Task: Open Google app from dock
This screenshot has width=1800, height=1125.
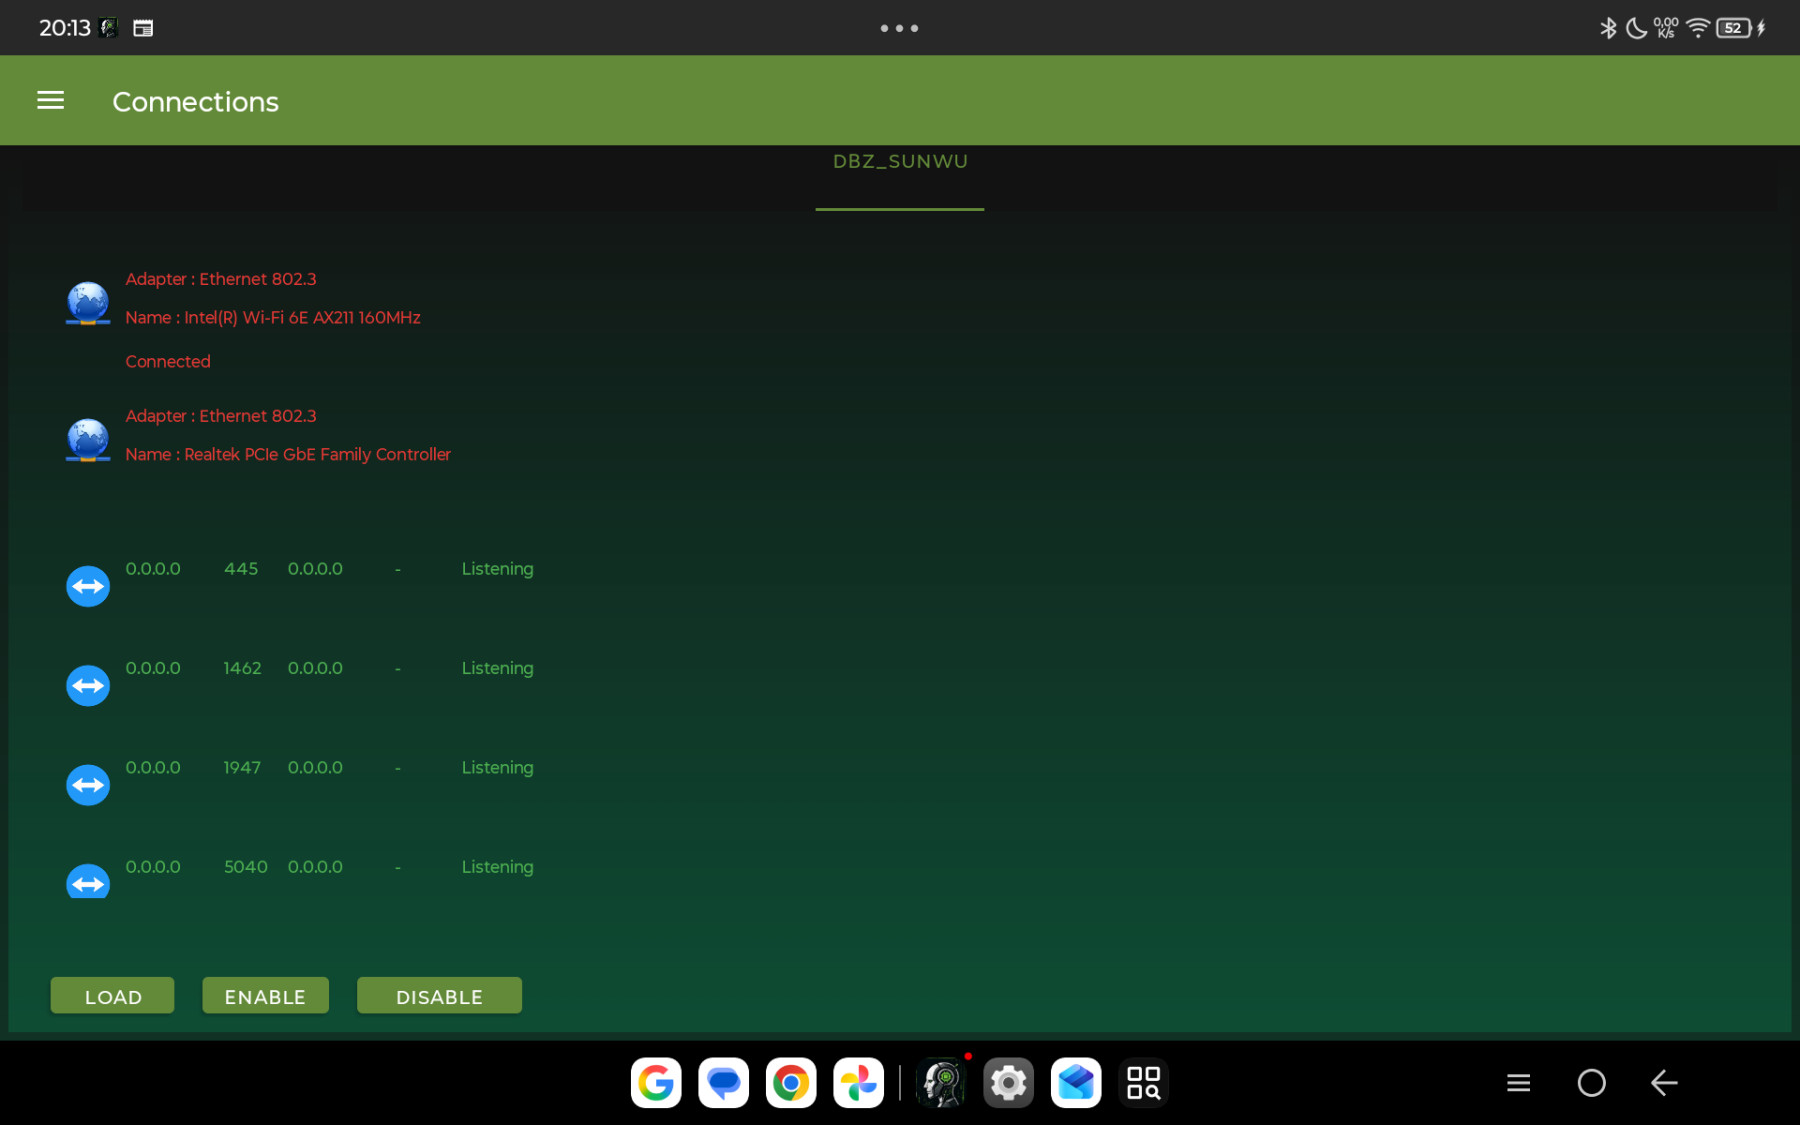Action: 656,1083
